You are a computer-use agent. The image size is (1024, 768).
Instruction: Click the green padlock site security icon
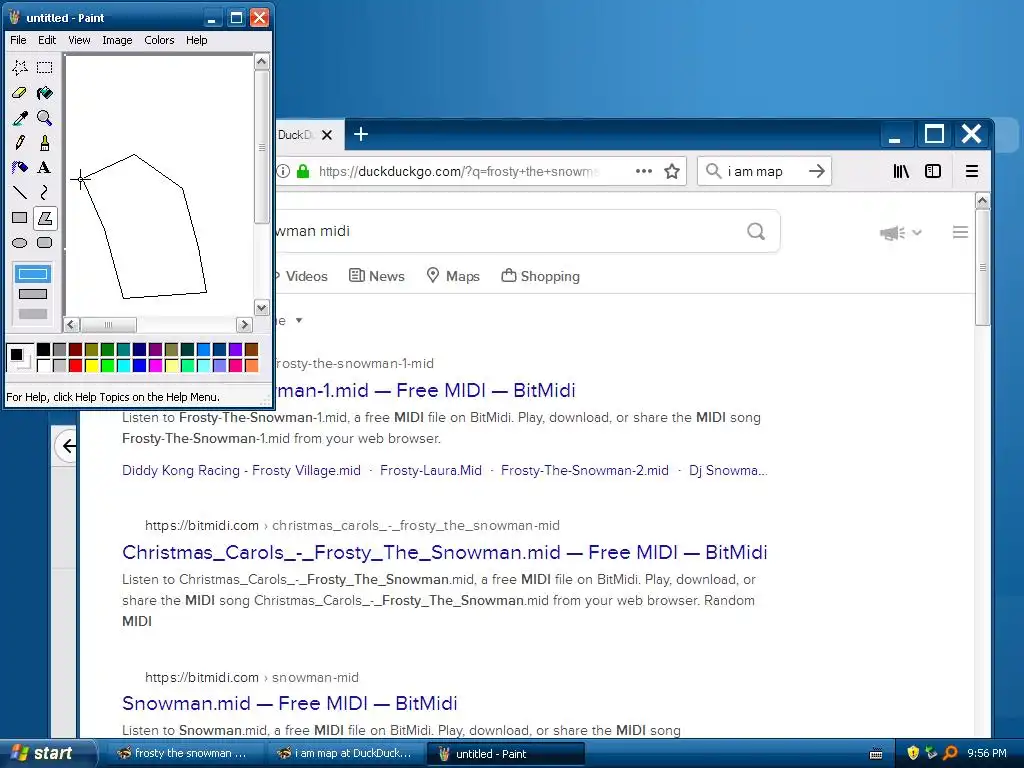302,171
